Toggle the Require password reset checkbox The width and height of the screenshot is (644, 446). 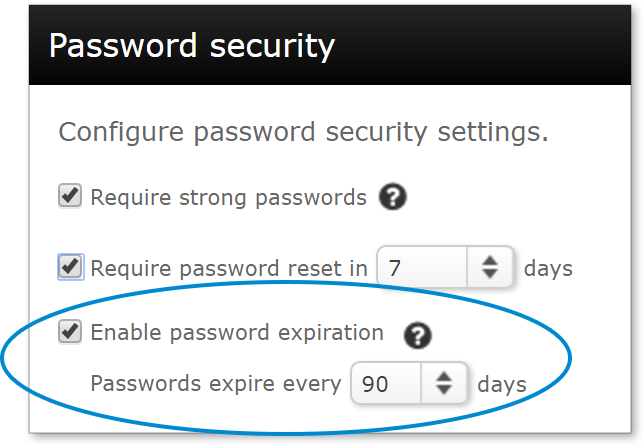pos(71,267)
